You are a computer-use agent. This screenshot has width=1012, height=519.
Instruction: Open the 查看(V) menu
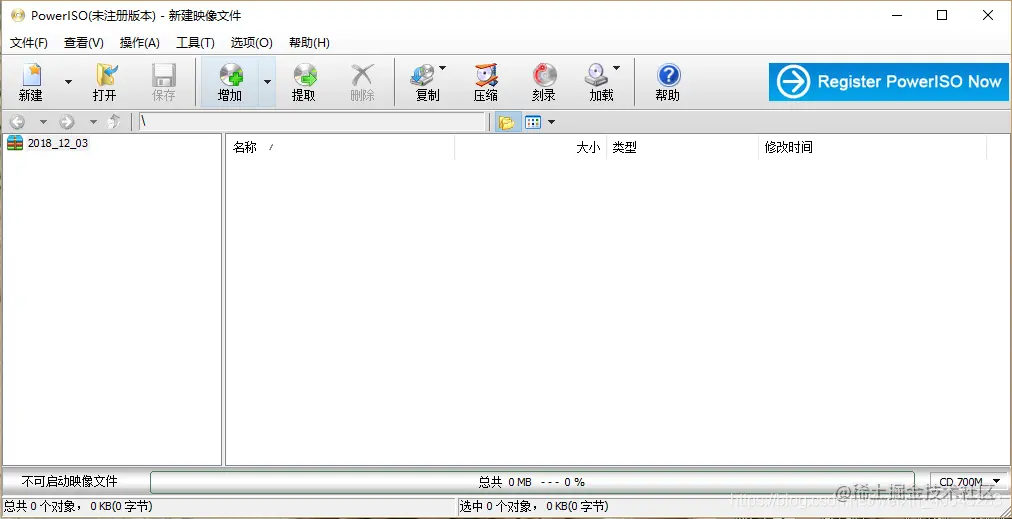(x=84, y=43)
